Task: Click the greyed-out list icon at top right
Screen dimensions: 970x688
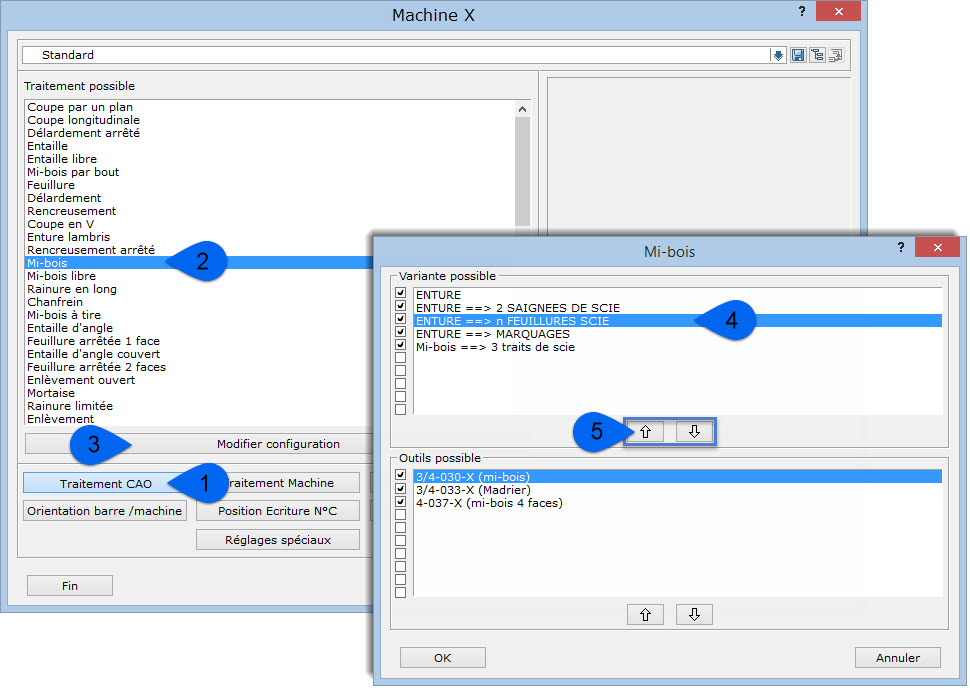Action: click(836, 55)
